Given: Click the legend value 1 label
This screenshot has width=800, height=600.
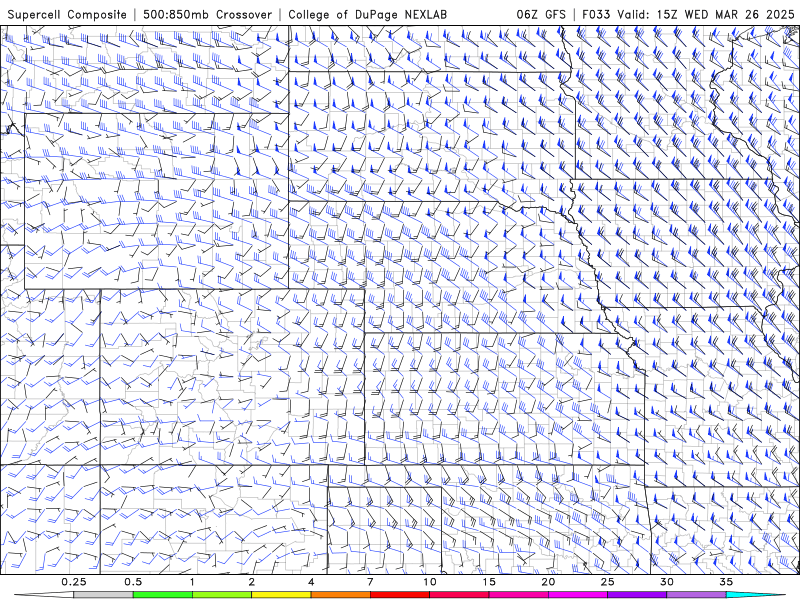Looking at the screenshot, I should pyautogui.click(x=192, y=582).
